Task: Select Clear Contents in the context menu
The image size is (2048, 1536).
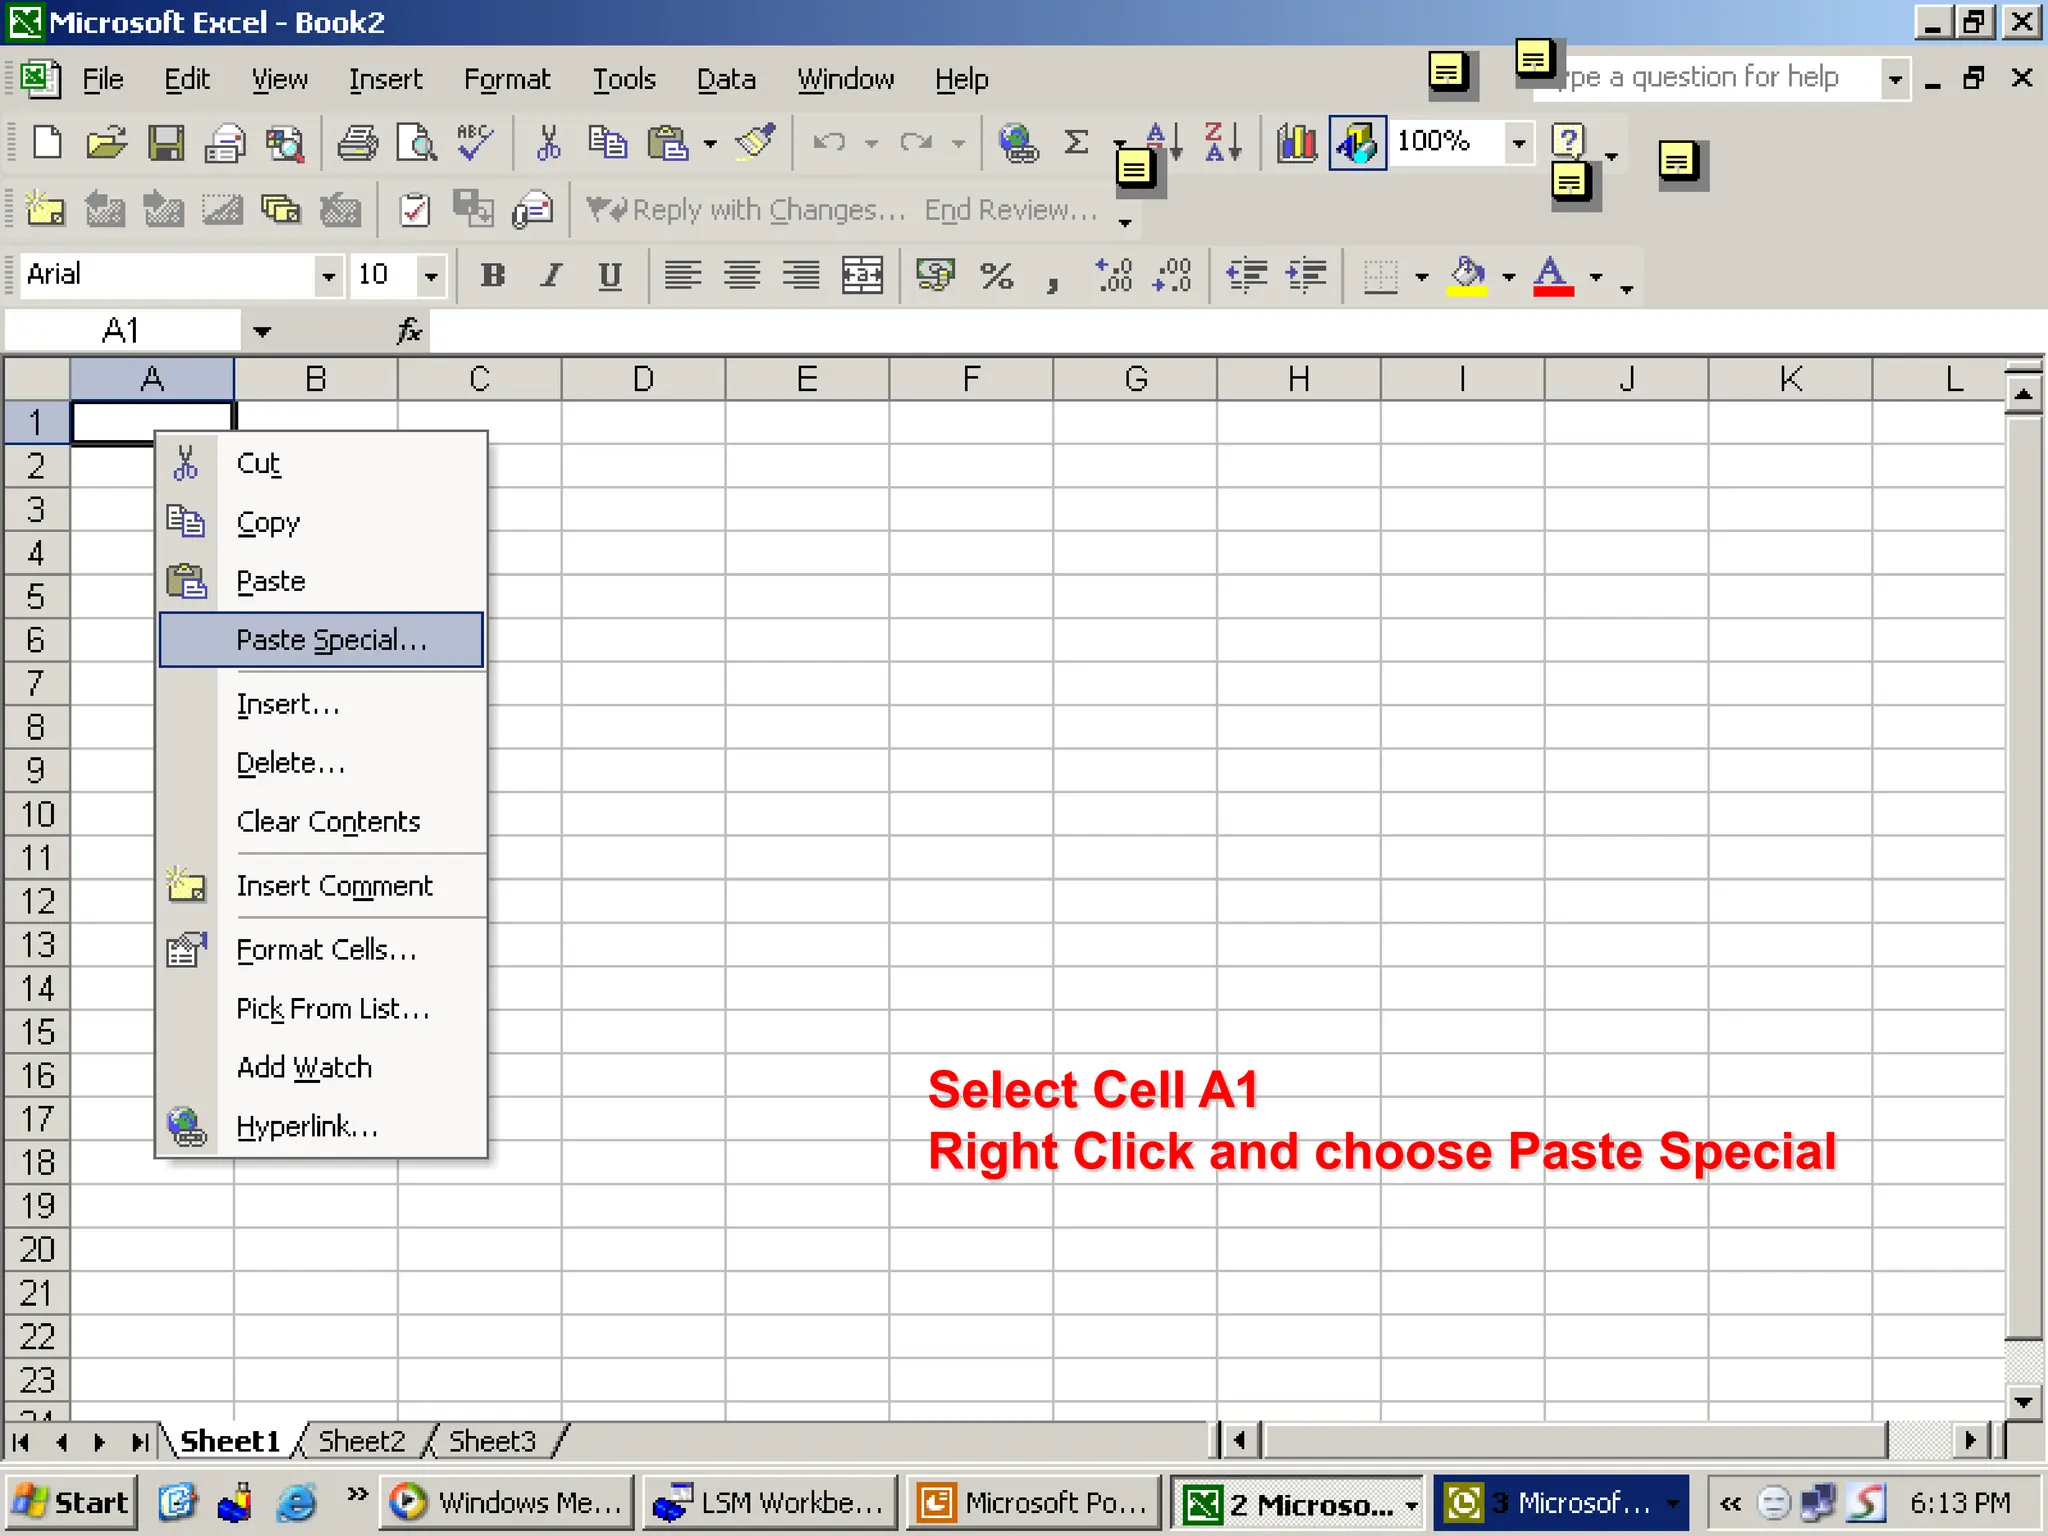Action: tap(321, 822)
